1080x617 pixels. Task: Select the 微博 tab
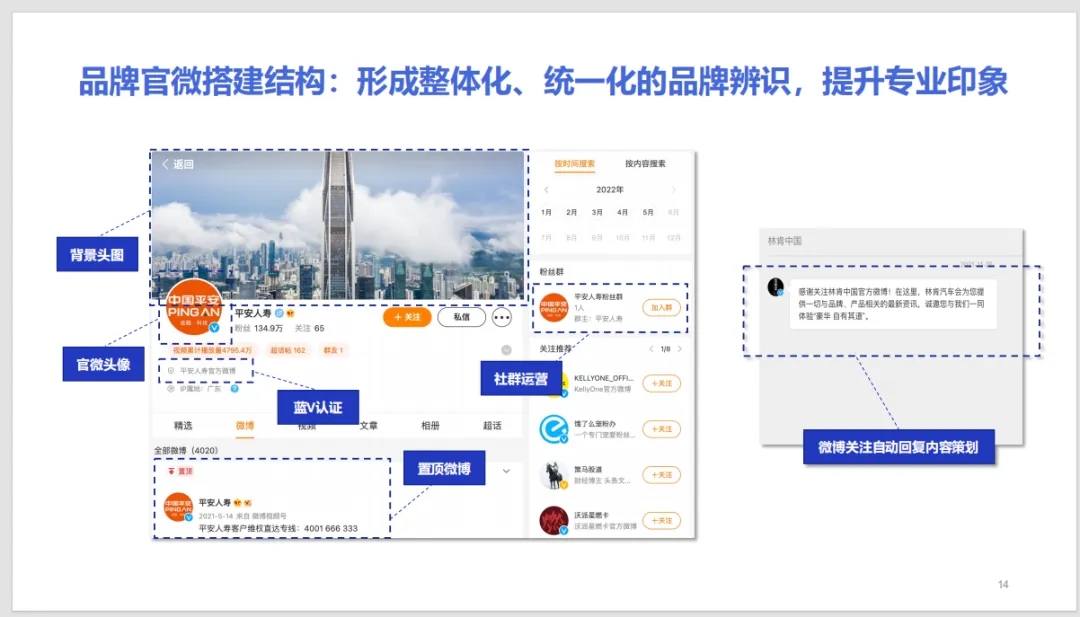(245, 426)
